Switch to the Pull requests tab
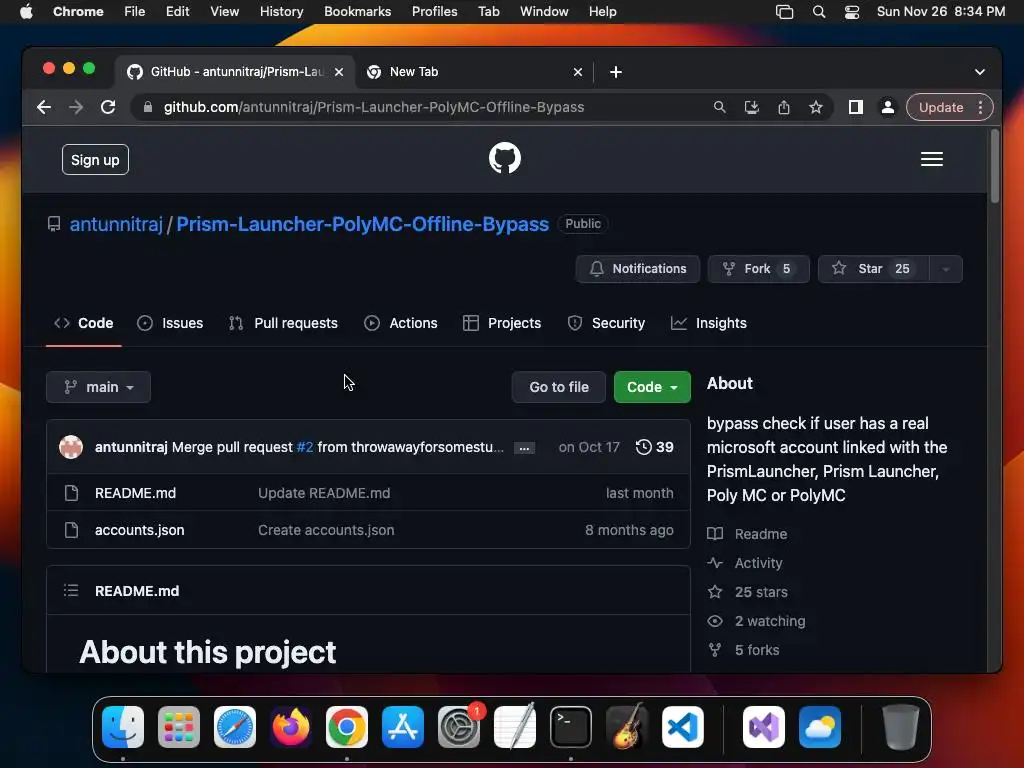 [x=283, y=323]
